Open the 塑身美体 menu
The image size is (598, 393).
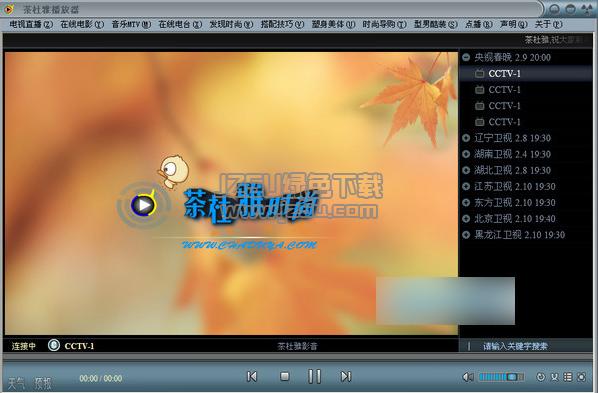(333, 24)
